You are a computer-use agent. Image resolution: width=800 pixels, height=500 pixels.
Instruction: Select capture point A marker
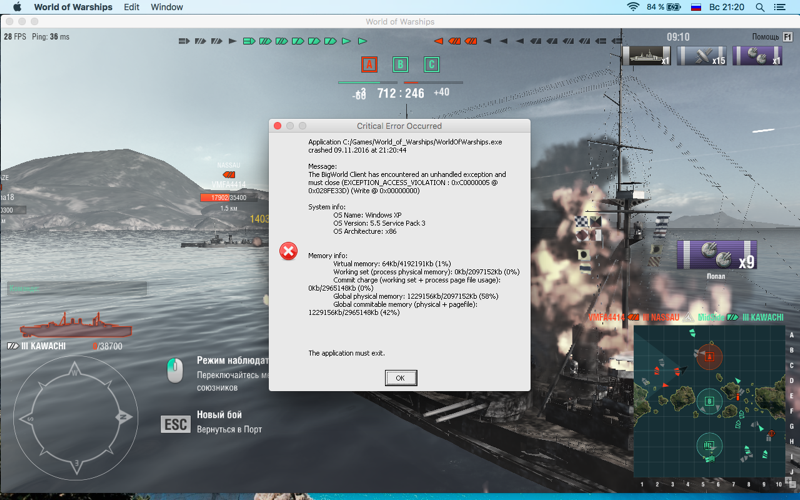click(369, 64)
